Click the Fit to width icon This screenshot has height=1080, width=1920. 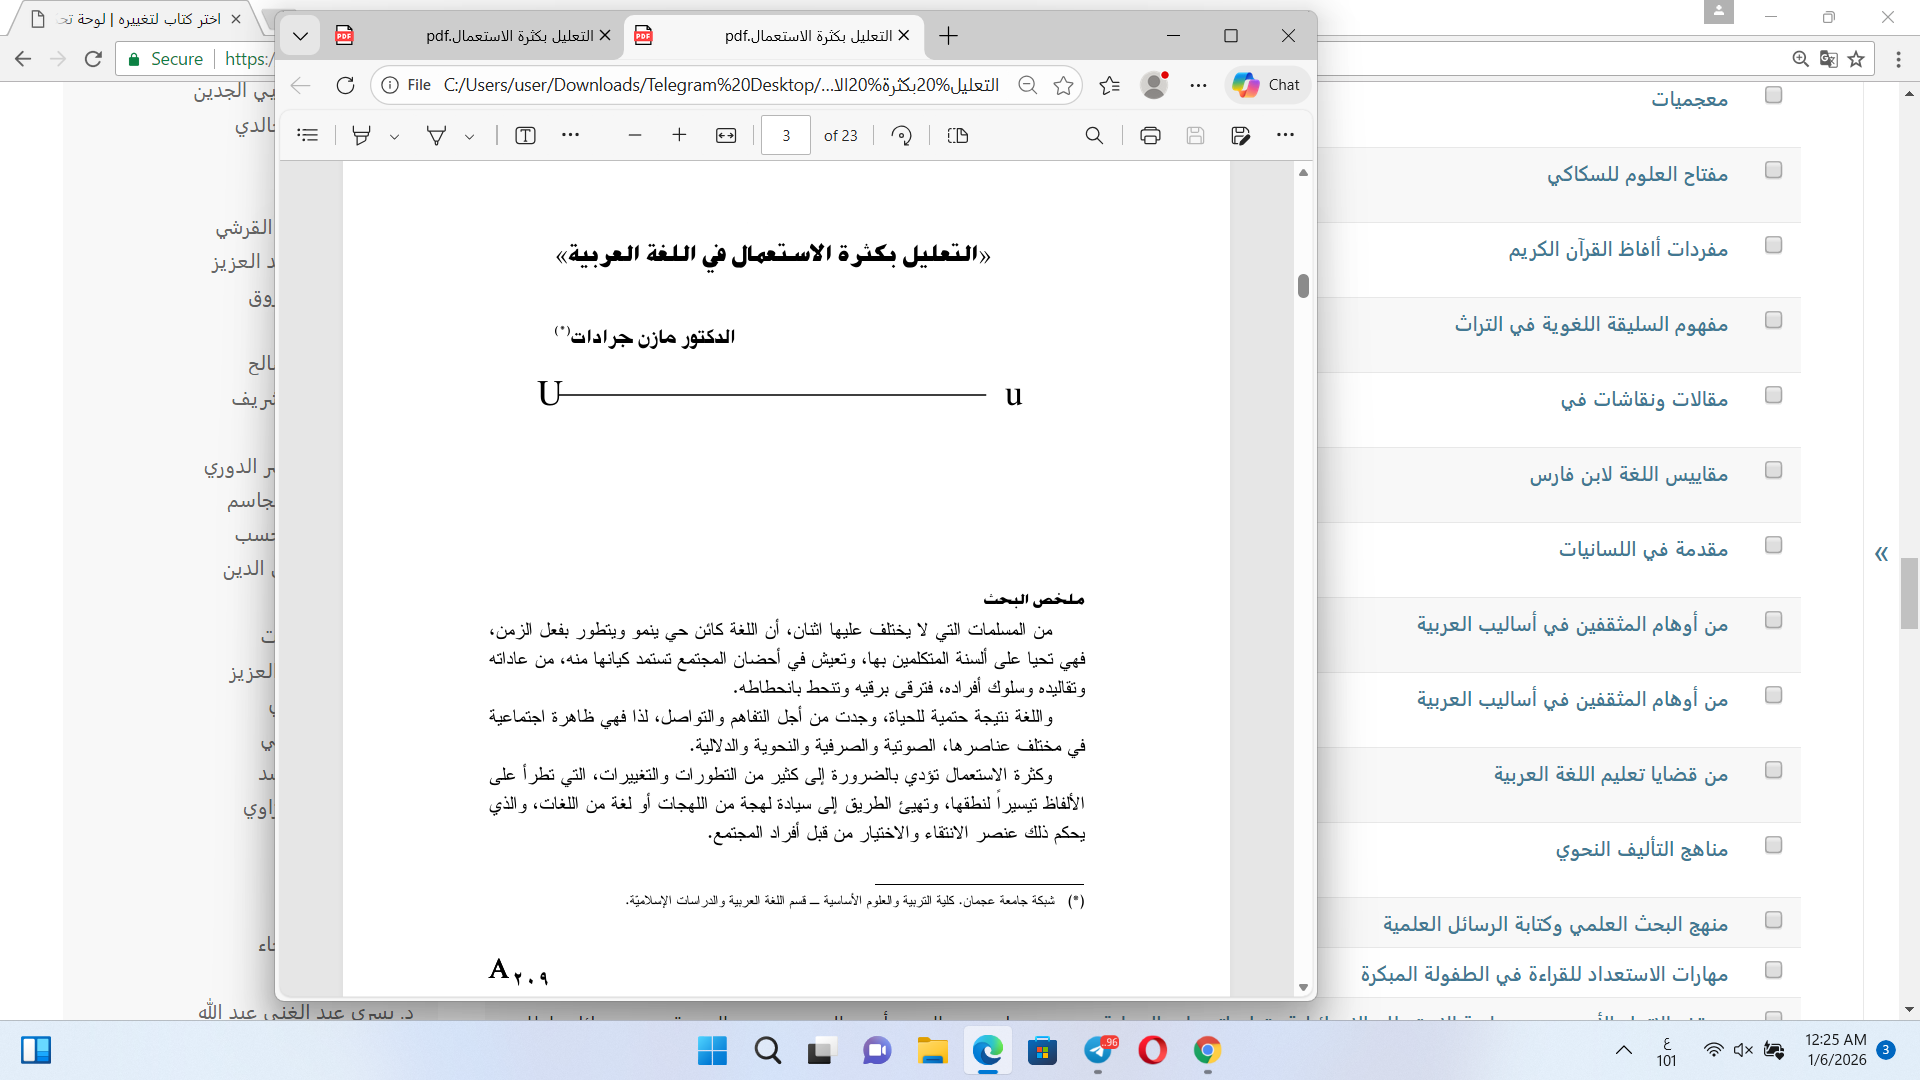click(726, 135)
